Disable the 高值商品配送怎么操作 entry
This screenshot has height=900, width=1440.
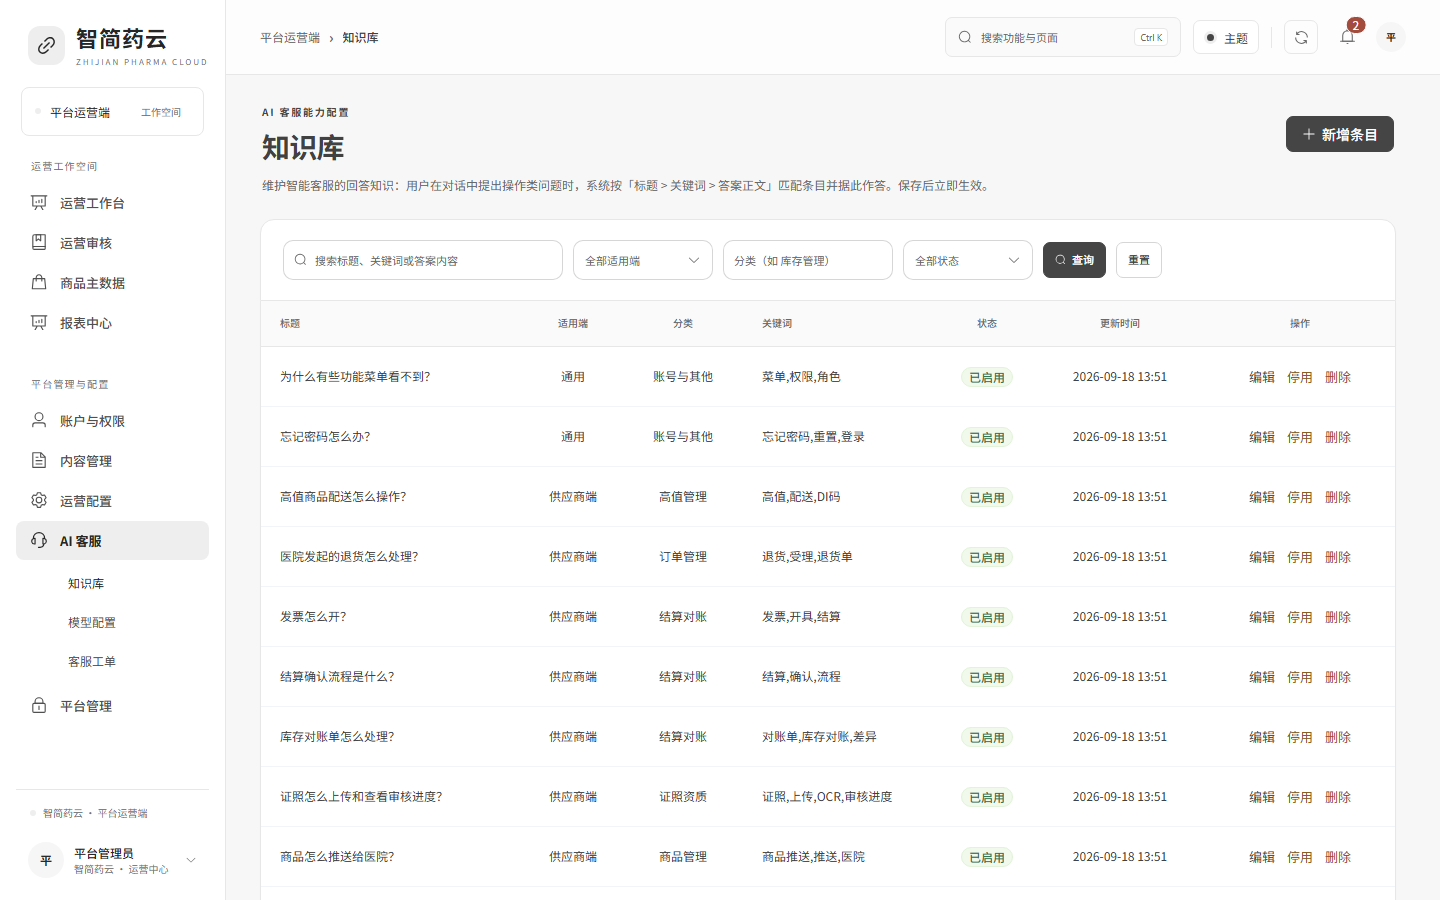[x=1300, y=497]
